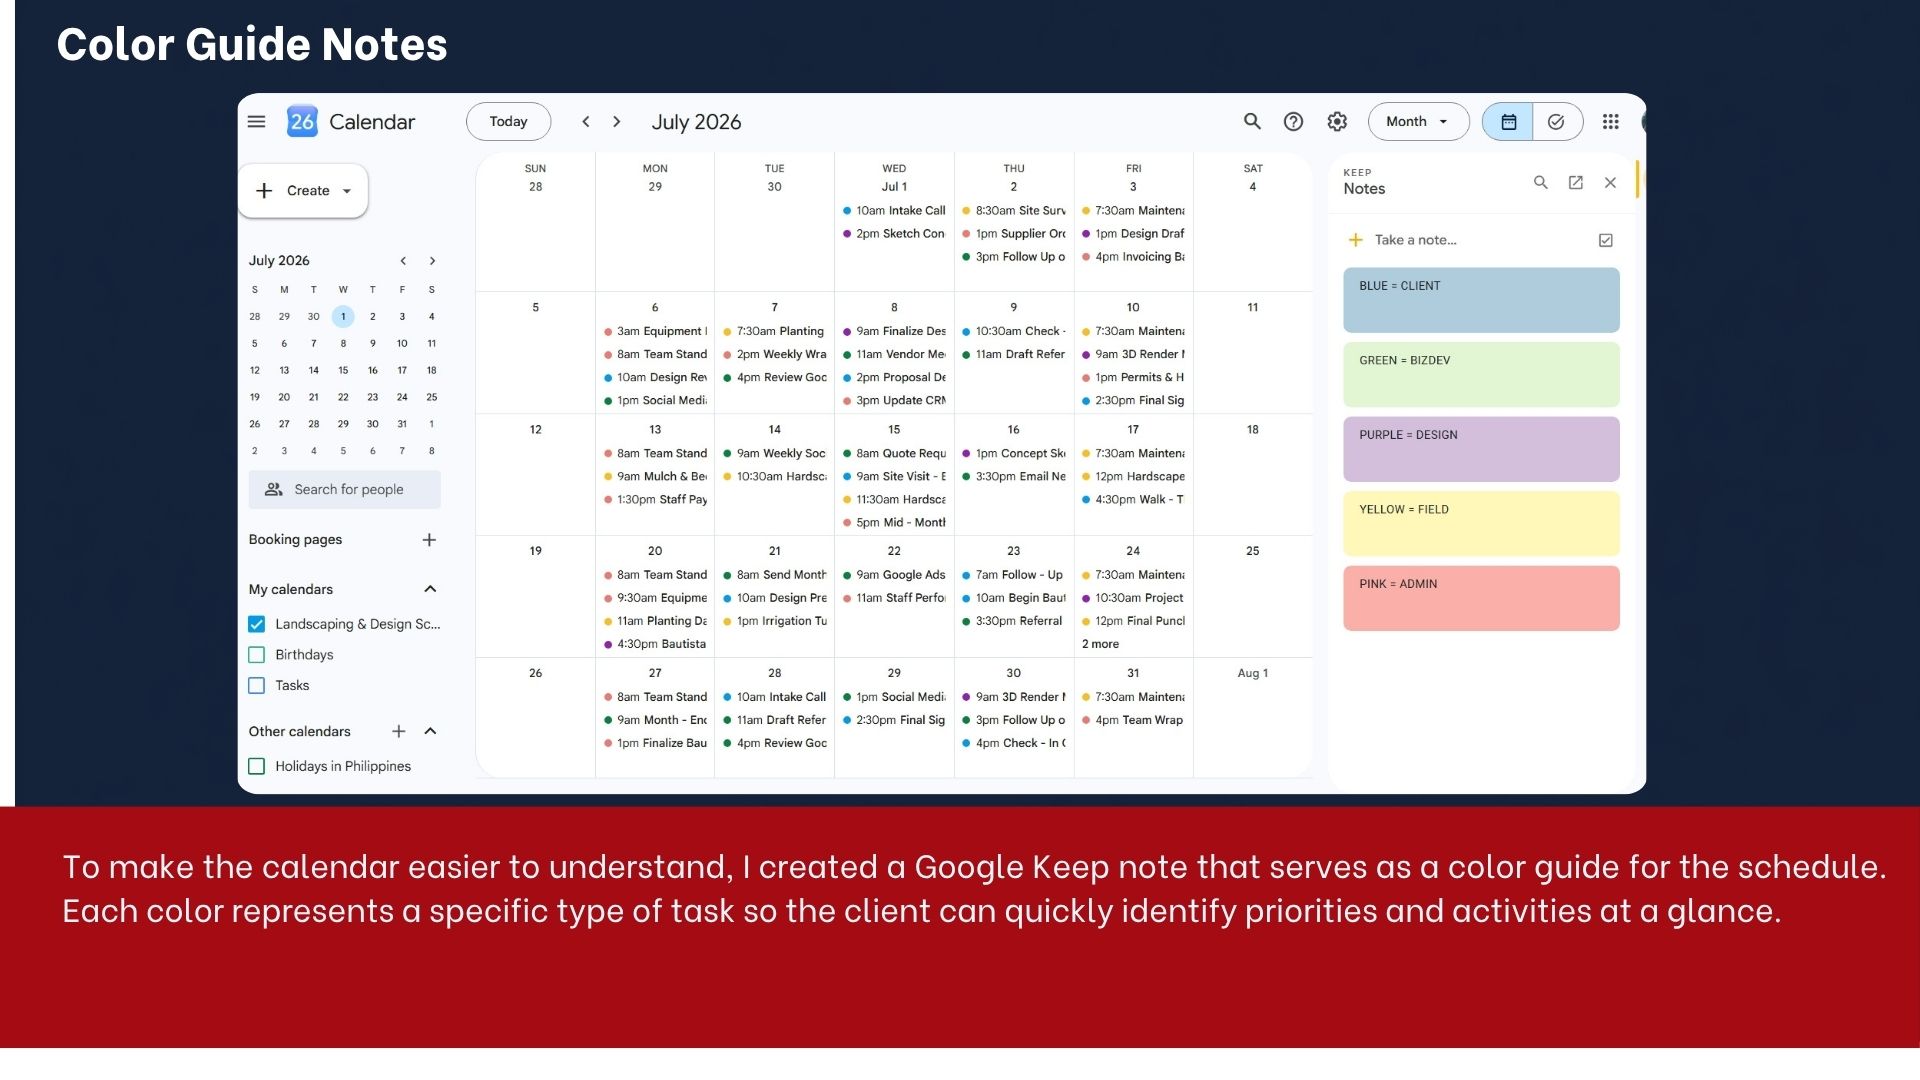Collapse the My calendars section
The height and width of the screenshot is (1080, 1920).
click(430, 589)
